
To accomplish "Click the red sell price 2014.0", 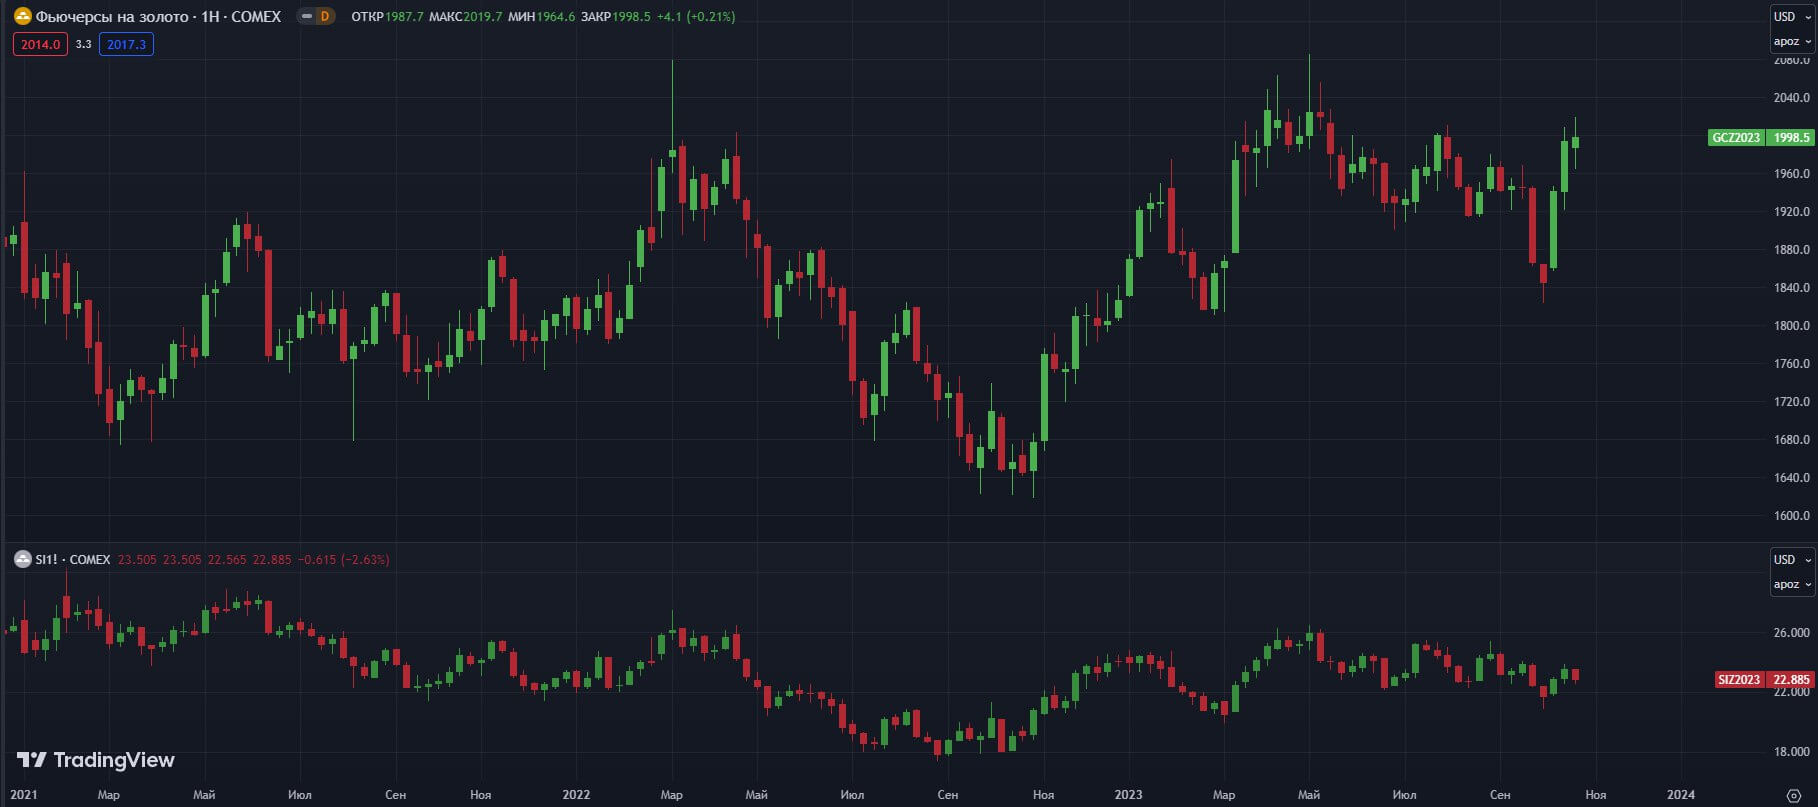I will click(41, 44).
